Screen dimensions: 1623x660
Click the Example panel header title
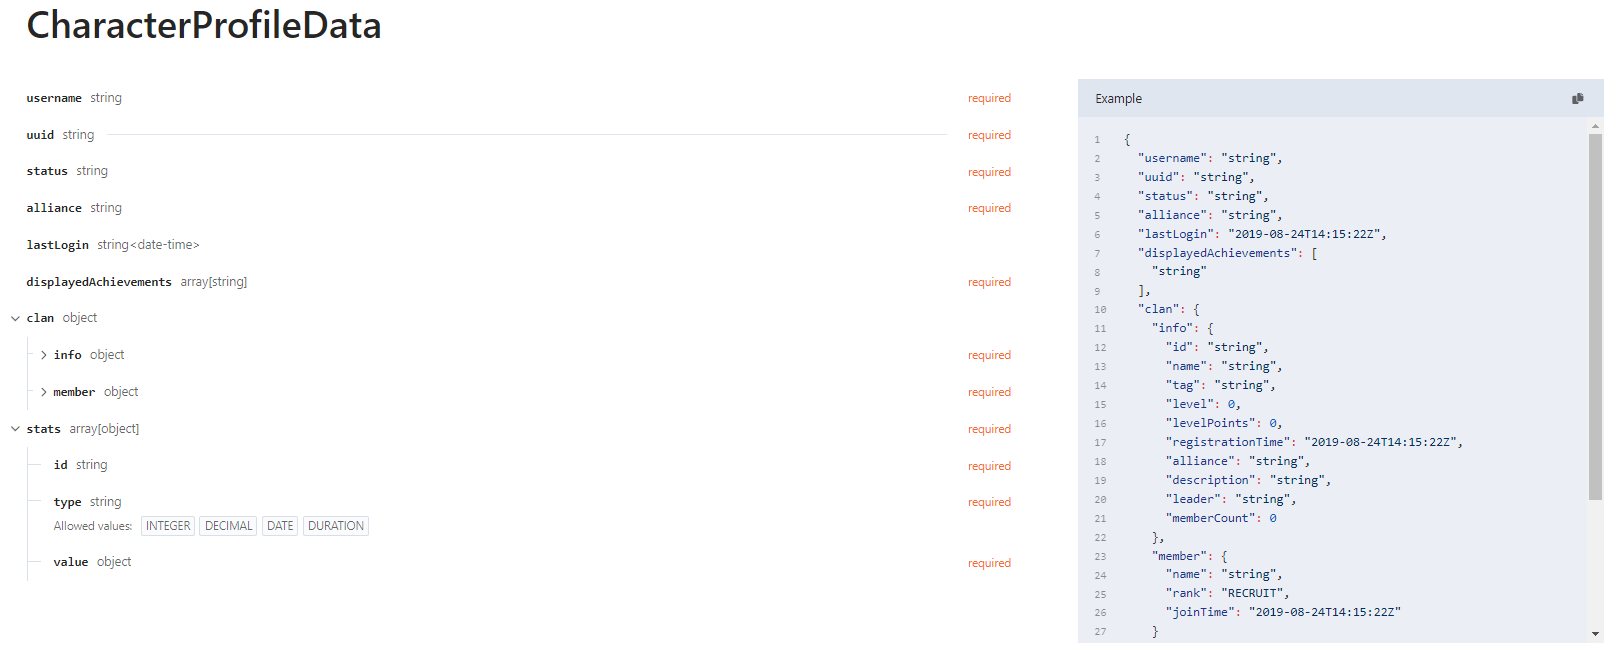(1118, 99)
